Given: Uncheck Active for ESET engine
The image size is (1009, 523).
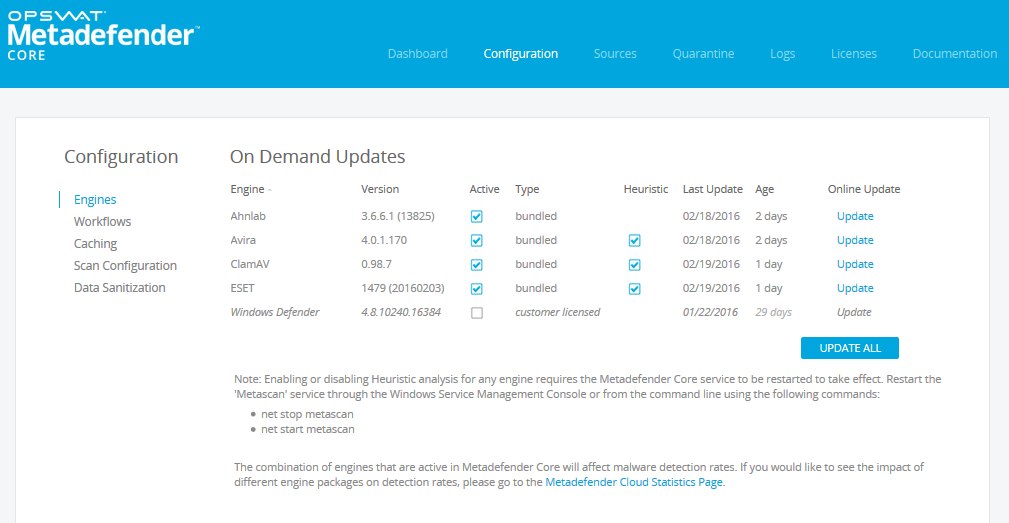Looking at the screenshot, I should (x=476, y=289).
